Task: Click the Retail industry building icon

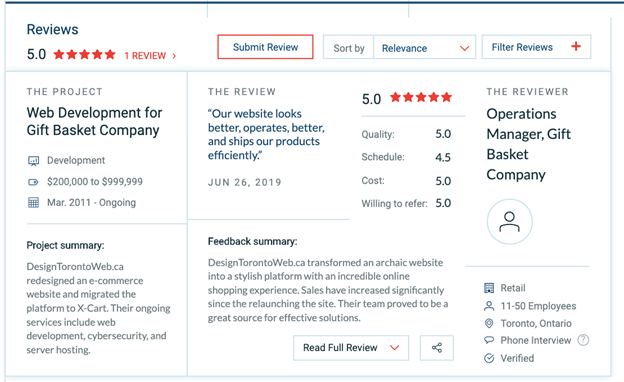Action: 489,288
